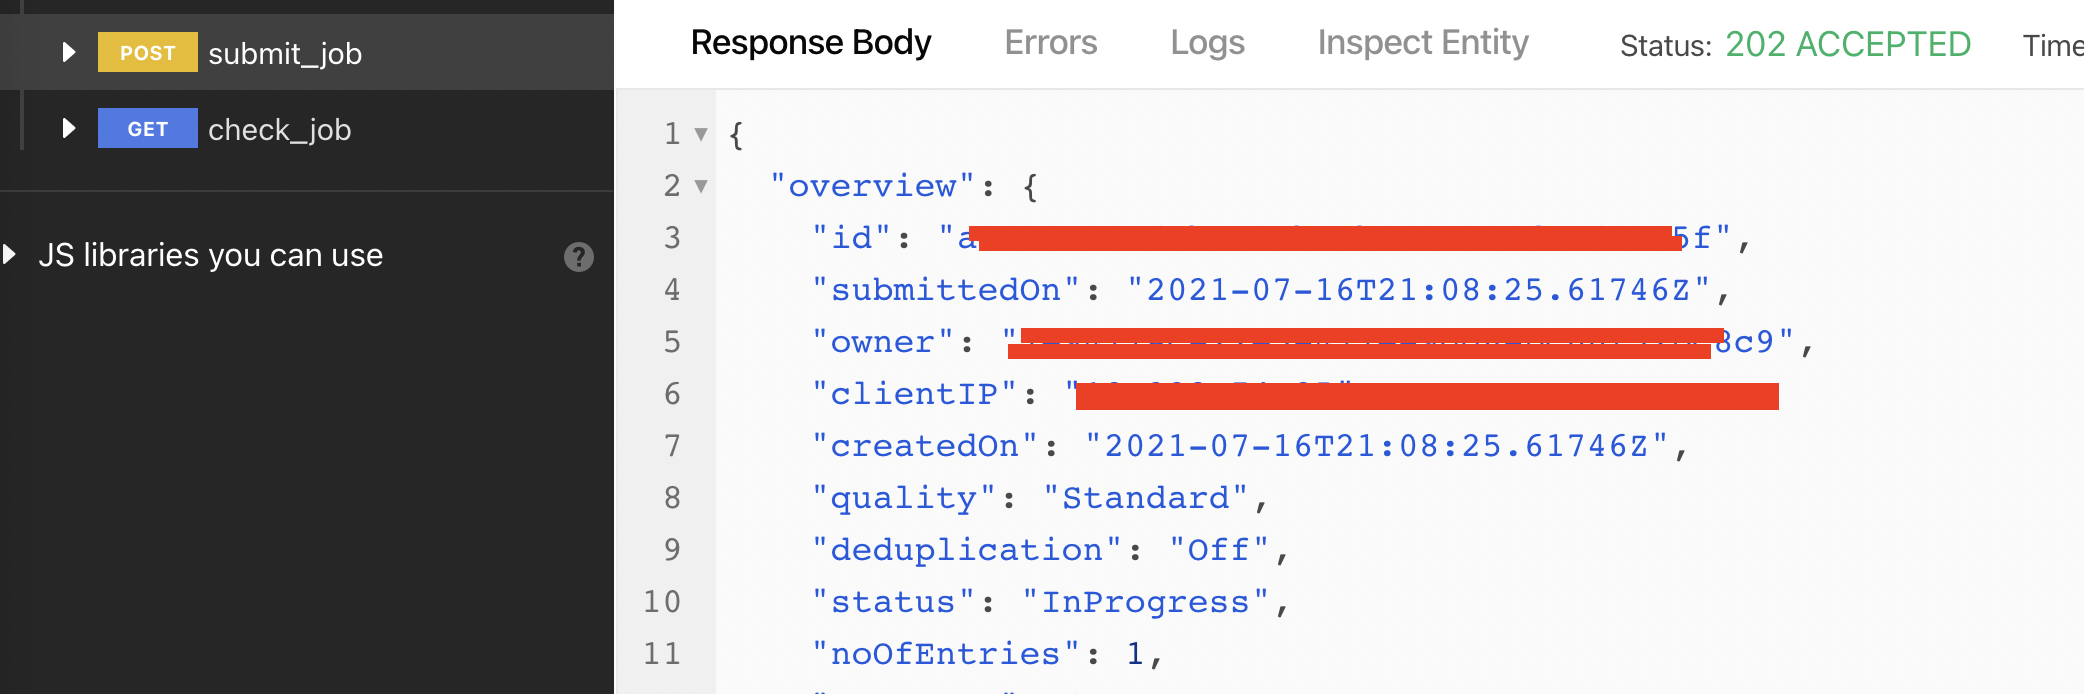Click the yellow POST method badge
This screenshot has width=2084, height=694.
pyautogui.click(x=147, y=52)
